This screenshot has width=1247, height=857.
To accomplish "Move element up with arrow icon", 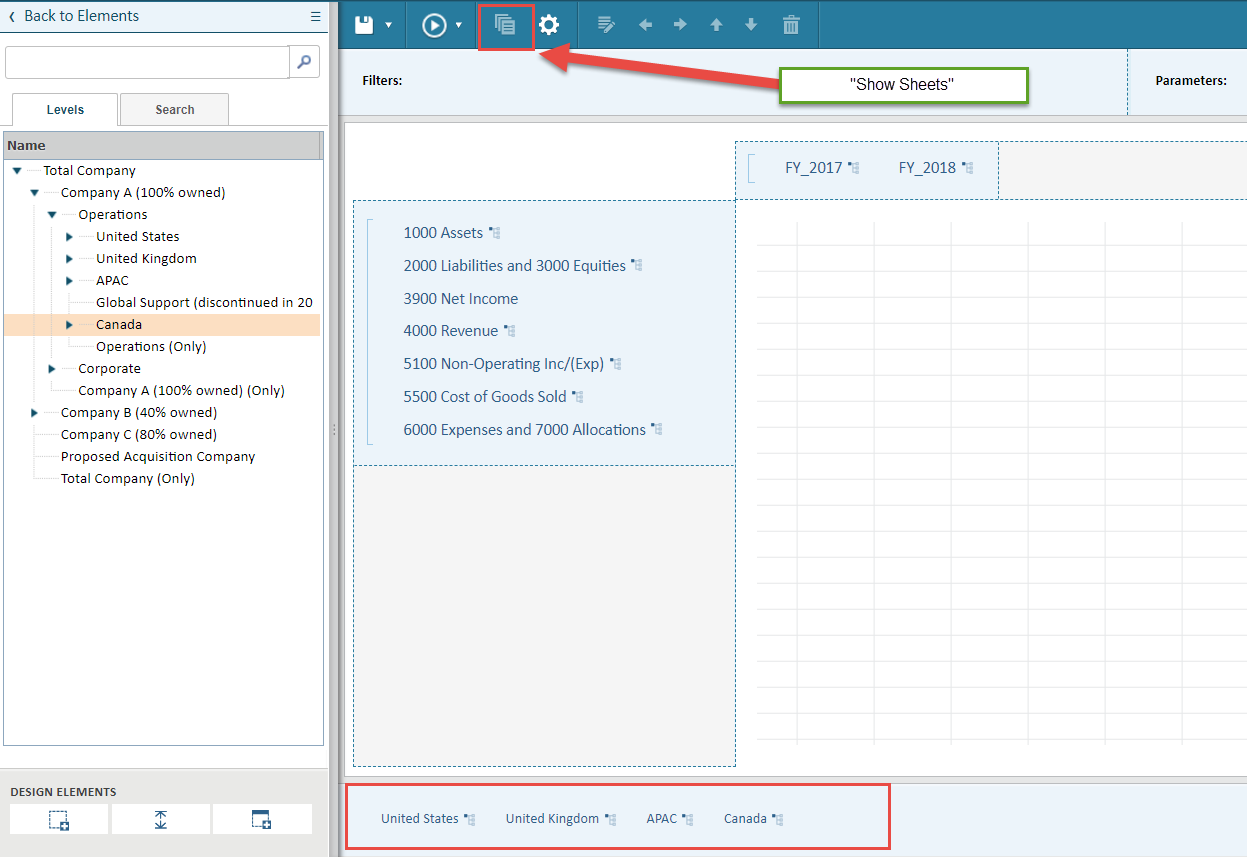I will click(716, 25).
